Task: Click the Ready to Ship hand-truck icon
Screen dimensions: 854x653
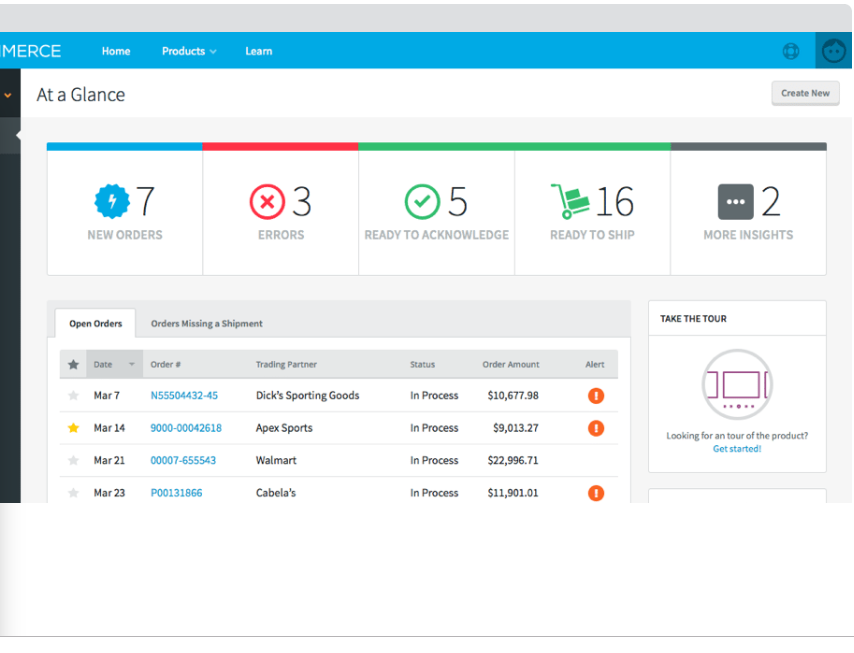Action: pos(571,200)
